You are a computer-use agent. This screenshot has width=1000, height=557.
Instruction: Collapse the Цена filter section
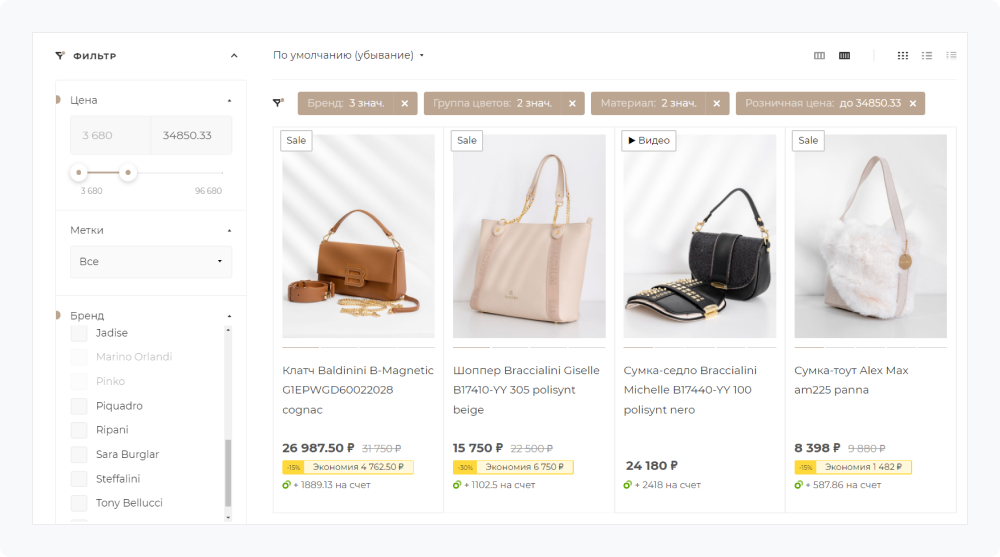pyautogui.click(x=229, y=100)
